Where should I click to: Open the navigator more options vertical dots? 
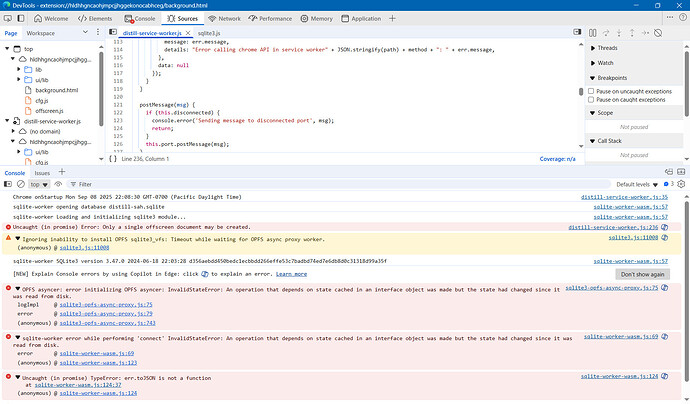coord(98,32)
